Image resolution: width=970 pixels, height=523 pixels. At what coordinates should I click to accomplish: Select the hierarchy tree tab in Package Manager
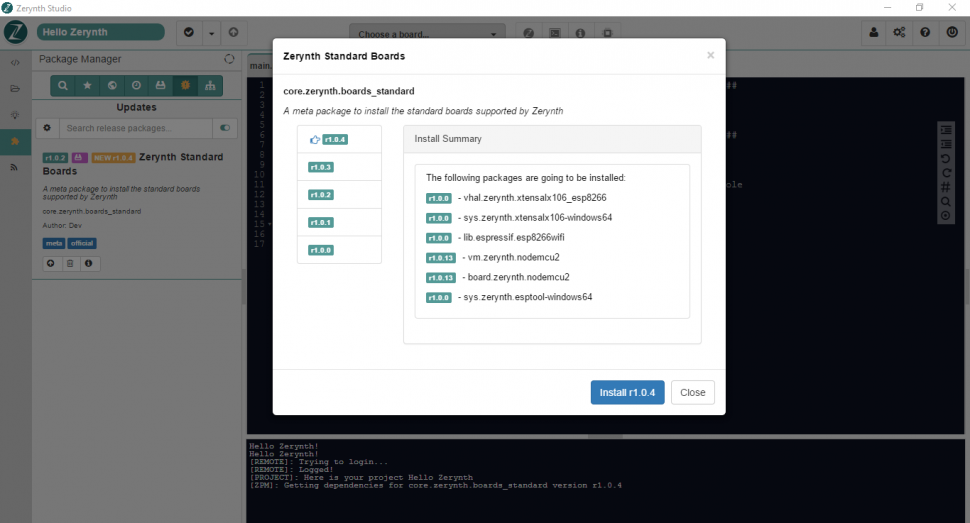pos(210,85)
